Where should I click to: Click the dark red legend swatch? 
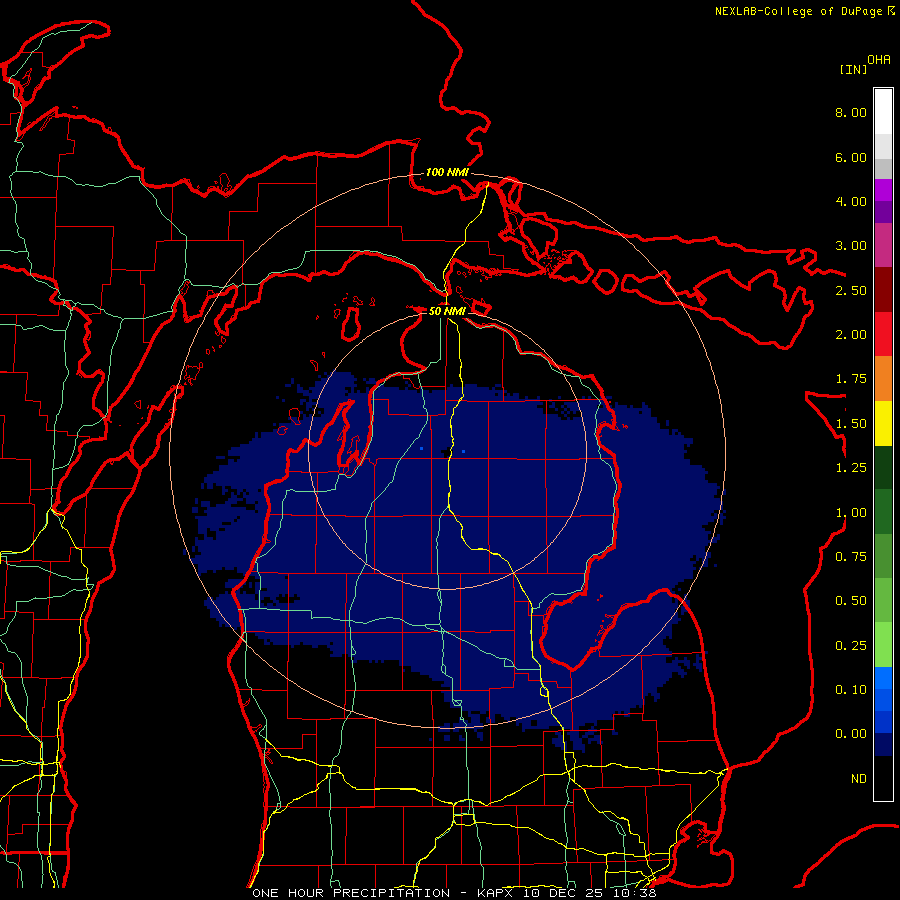(x=883, y=290)
